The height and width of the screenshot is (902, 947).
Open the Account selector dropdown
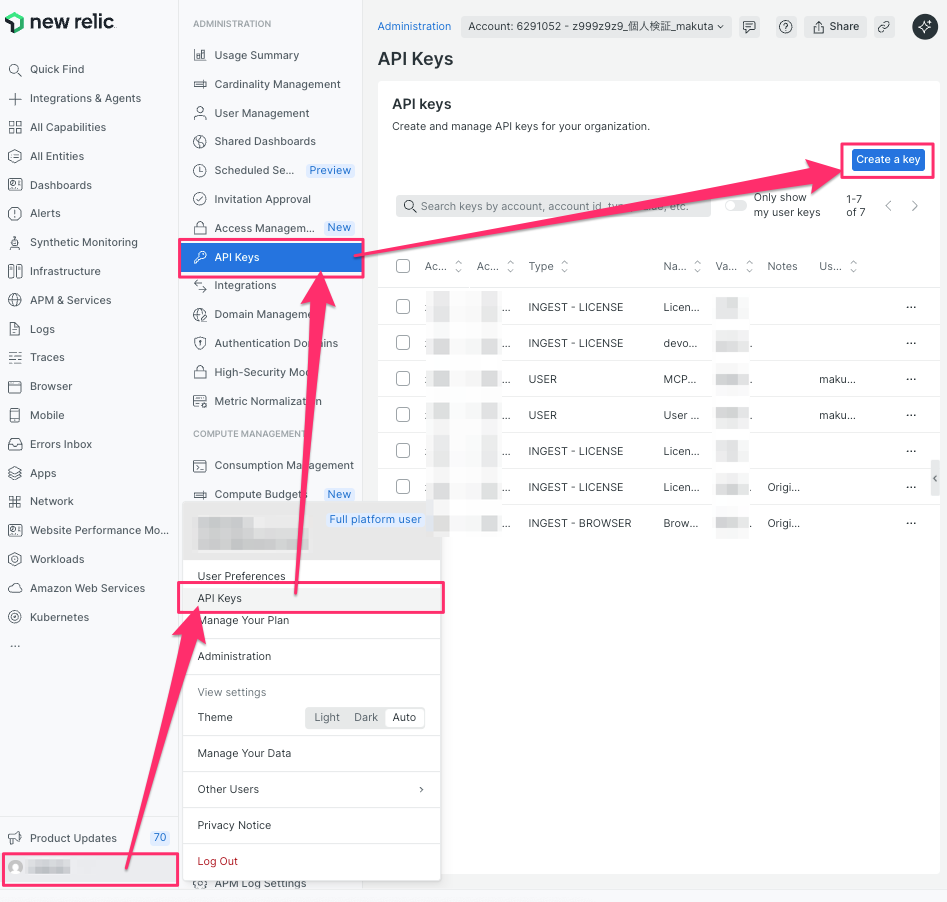pos(597,27)
